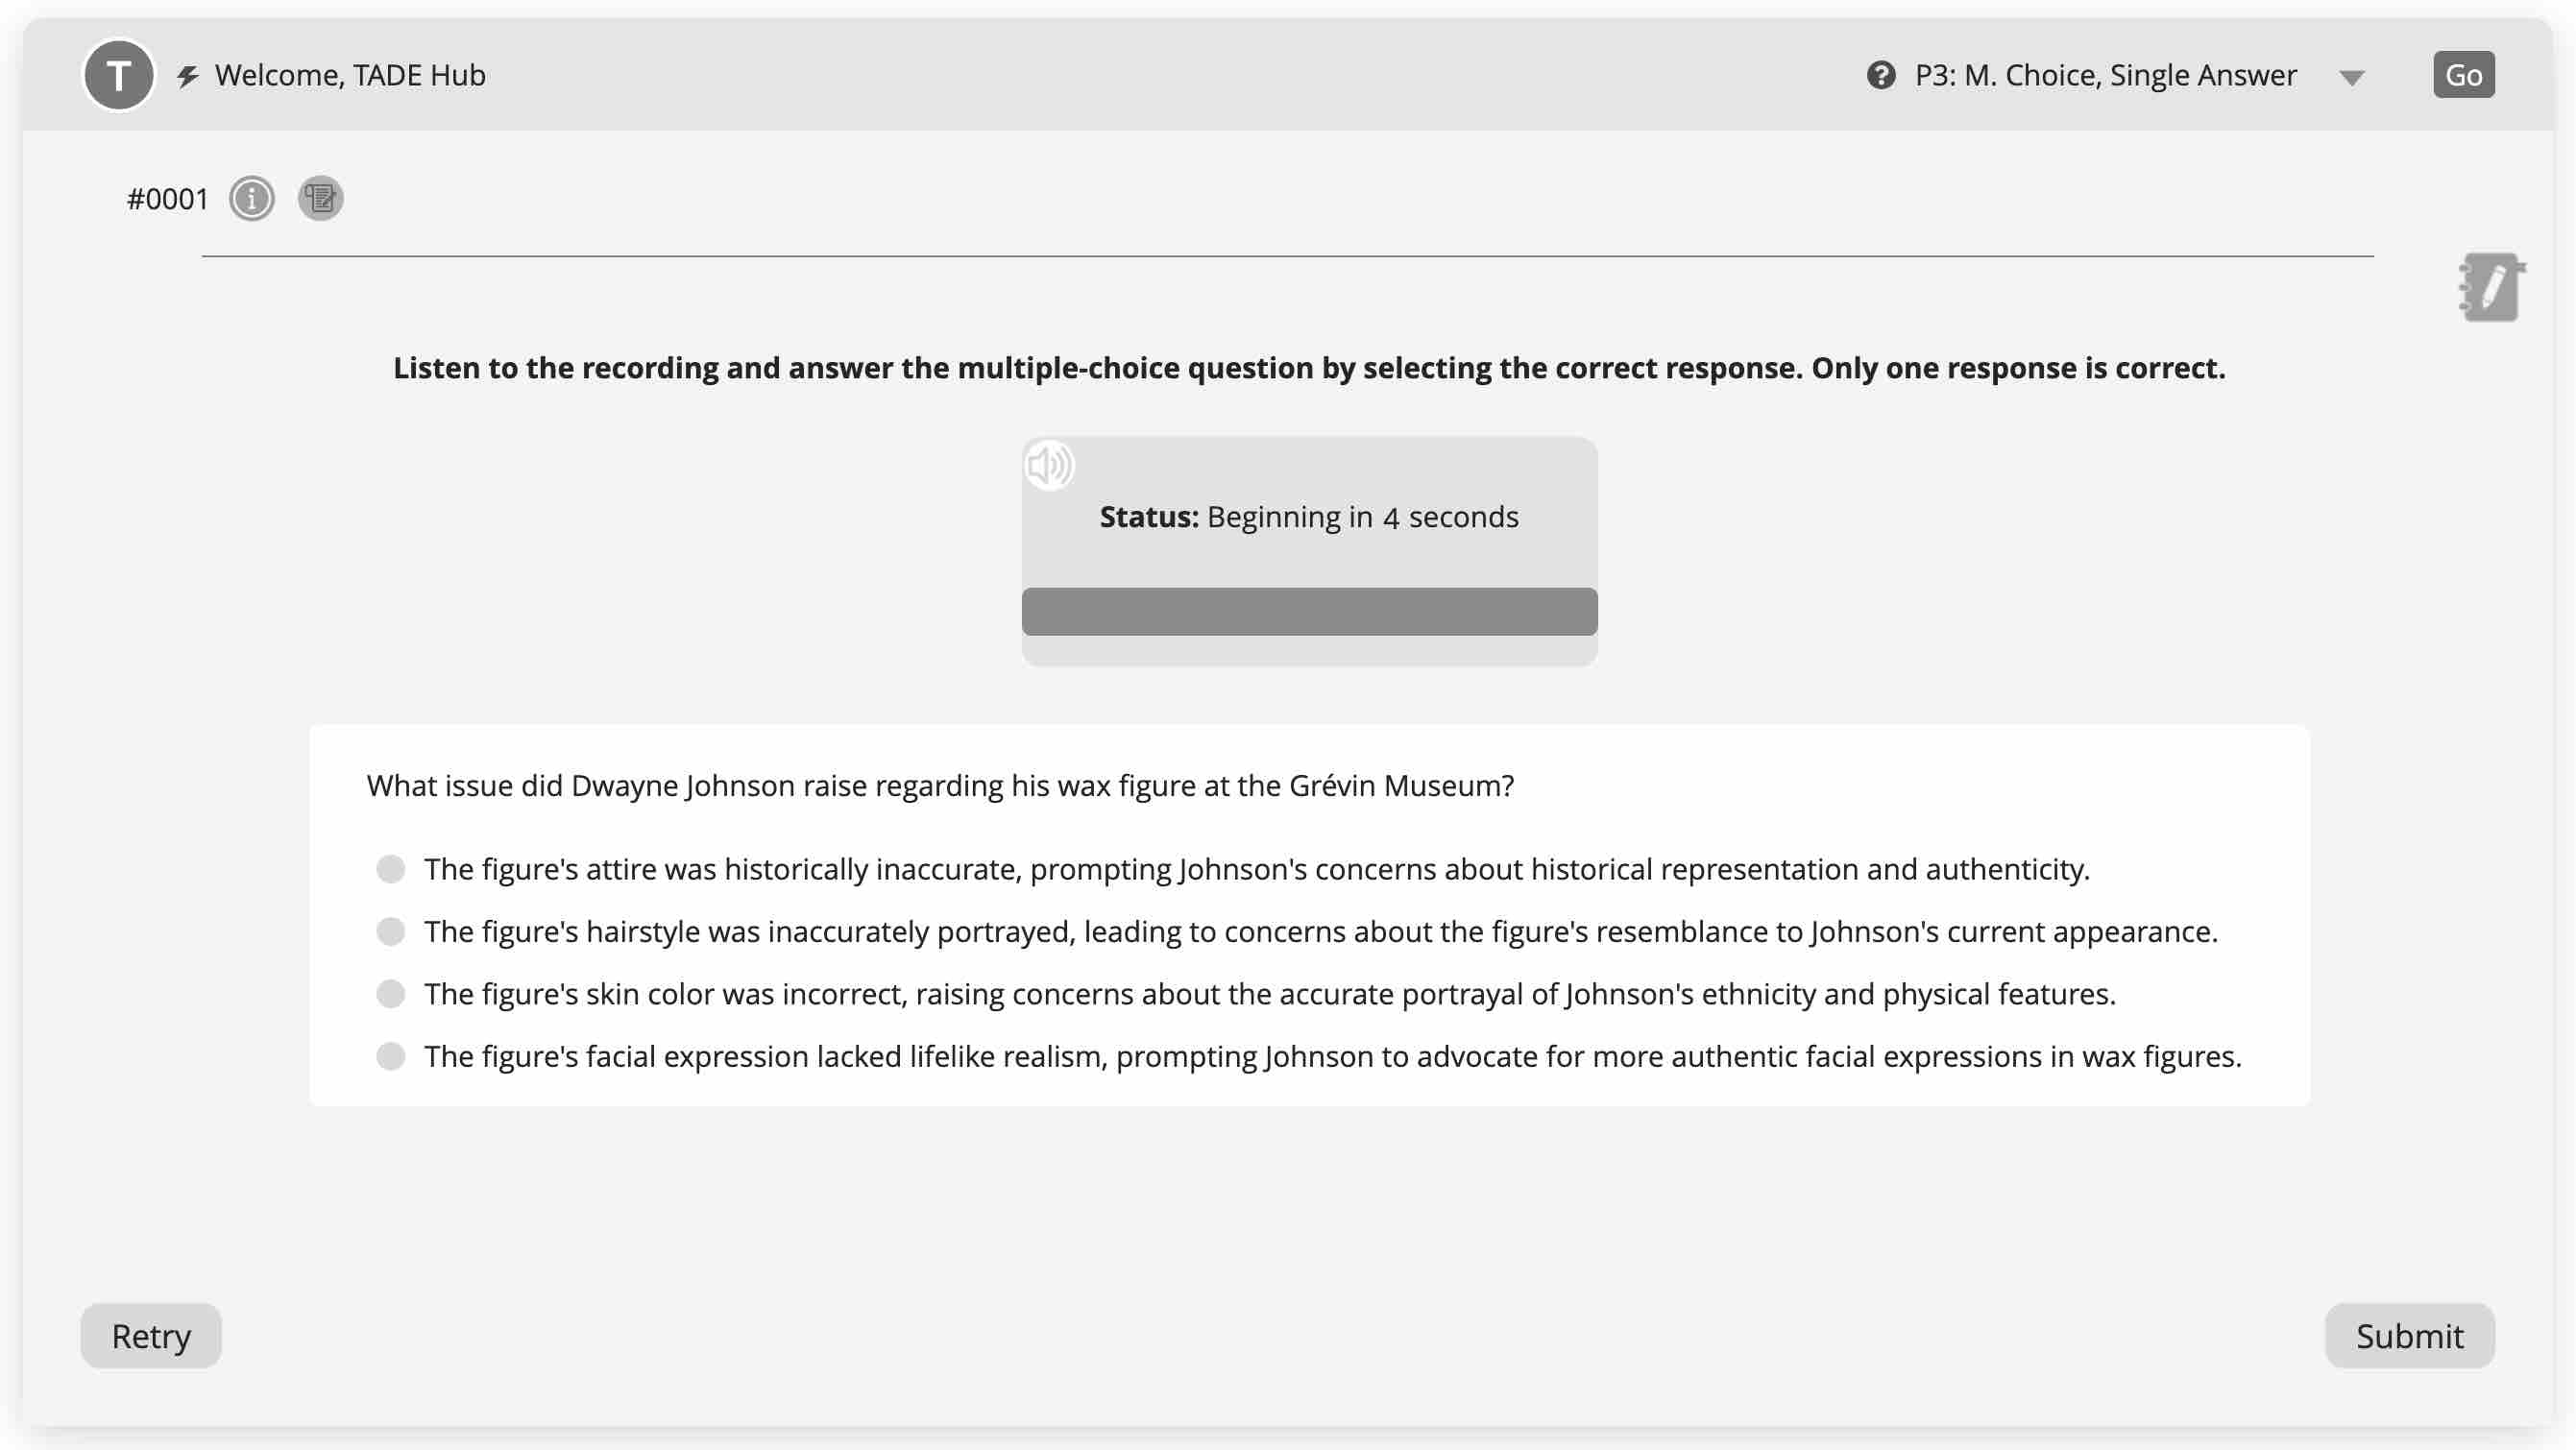This screenshot has width=2576, height=1450.
Task: Click the Welcome TADE Hub menu item
Action: pyautogui.click(x=351, y=74)
